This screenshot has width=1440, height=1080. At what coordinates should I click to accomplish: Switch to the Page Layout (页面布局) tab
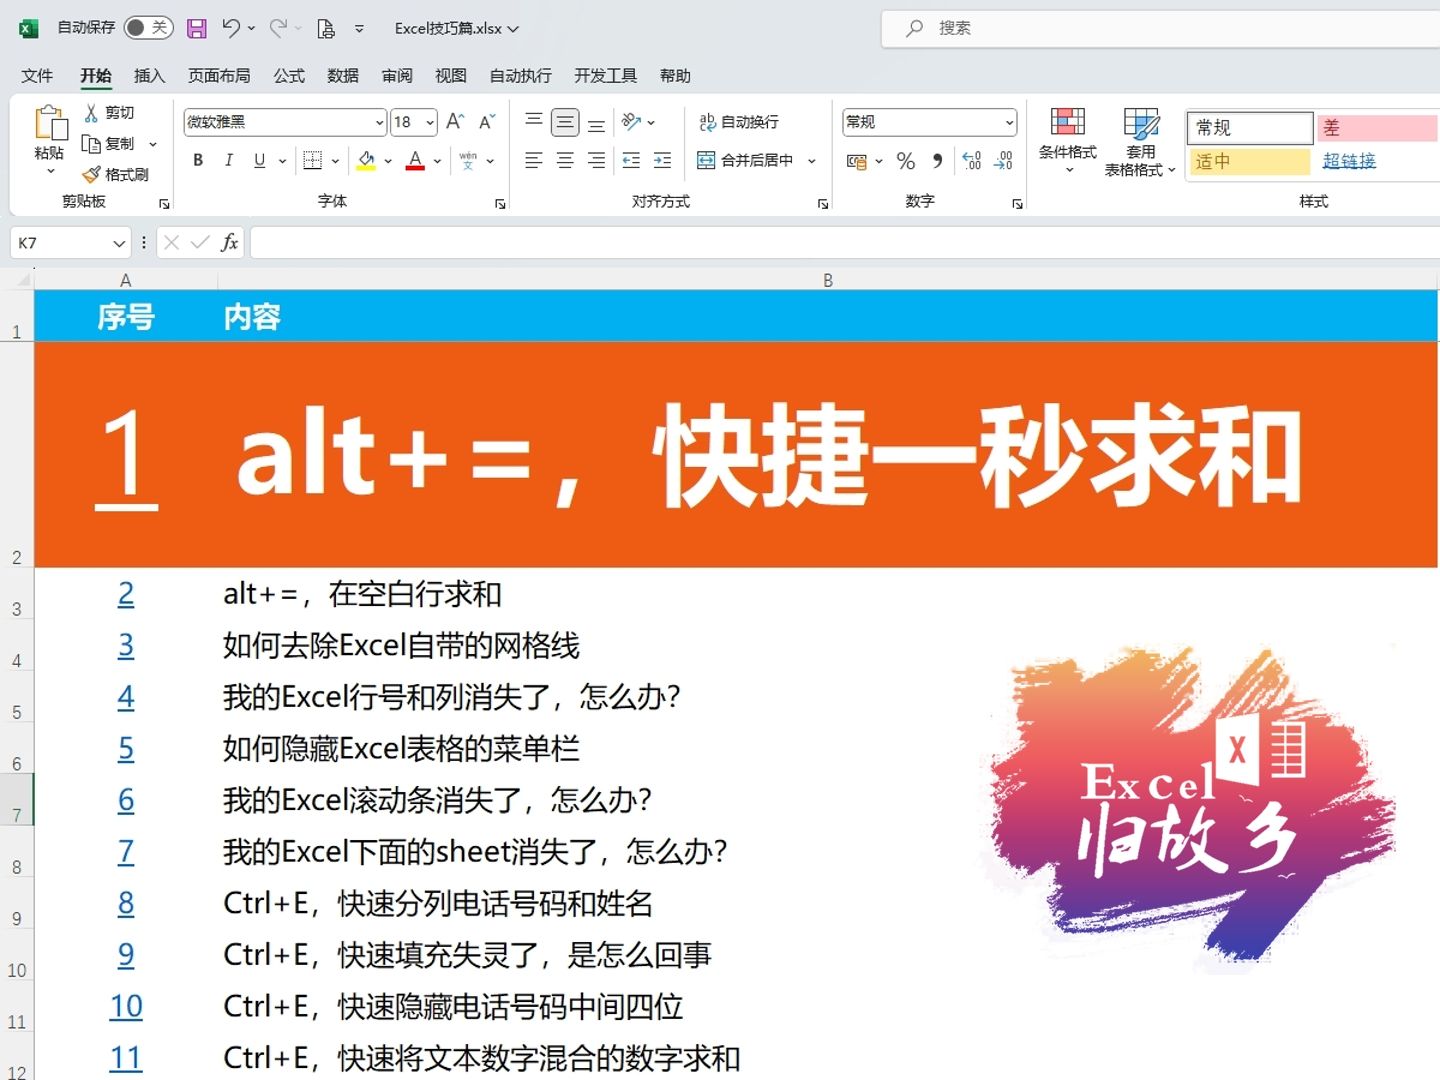pyautogui.click(x=219, y=76)
